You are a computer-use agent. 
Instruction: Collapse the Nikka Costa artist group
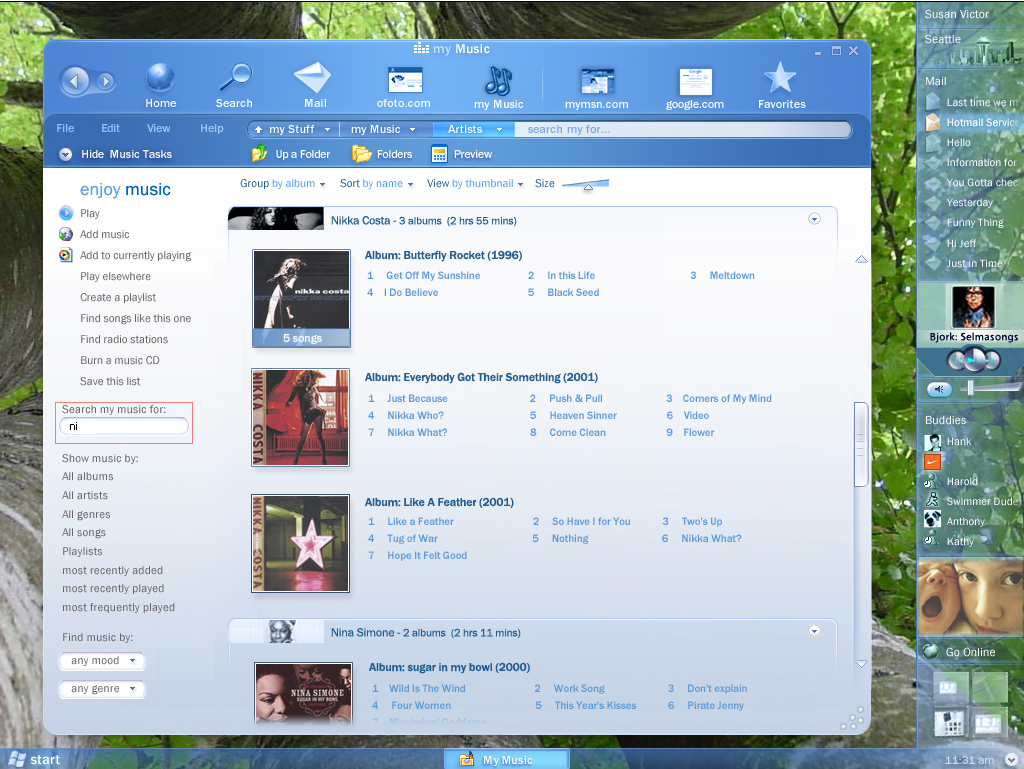click(814, 219)
